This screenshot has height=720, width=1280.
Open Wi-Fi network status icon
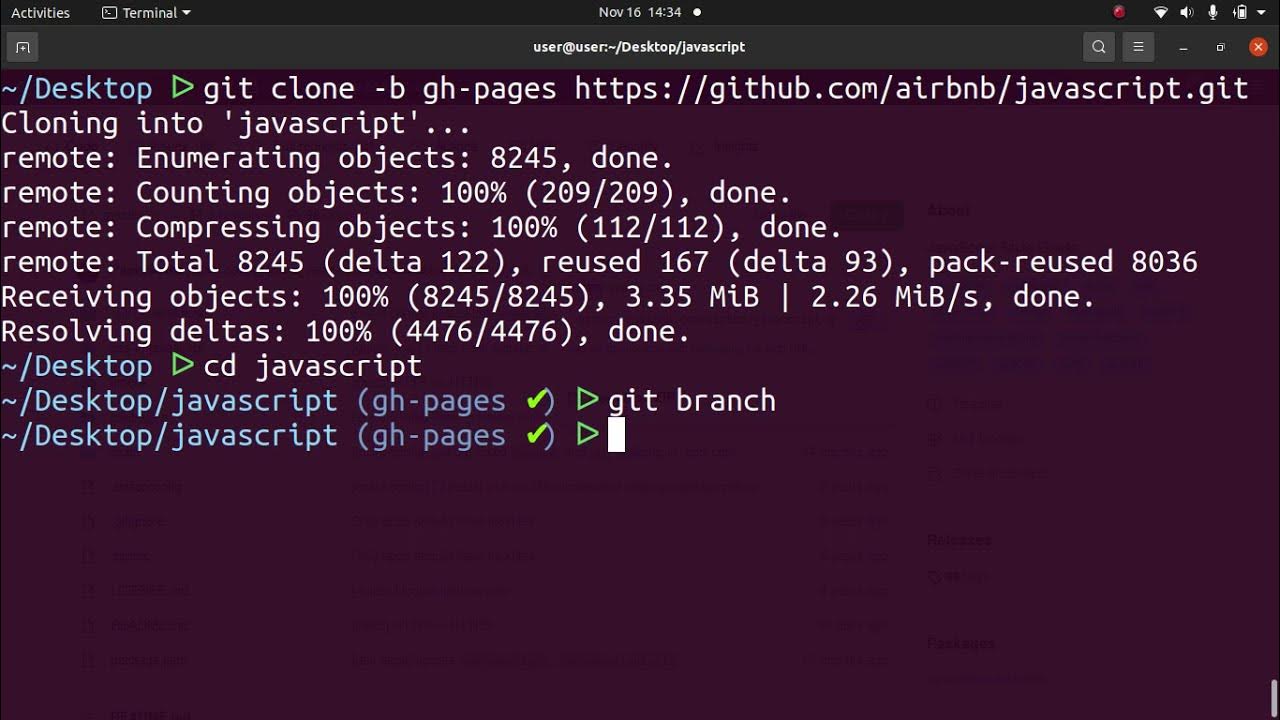click(x=1160, y=13)
